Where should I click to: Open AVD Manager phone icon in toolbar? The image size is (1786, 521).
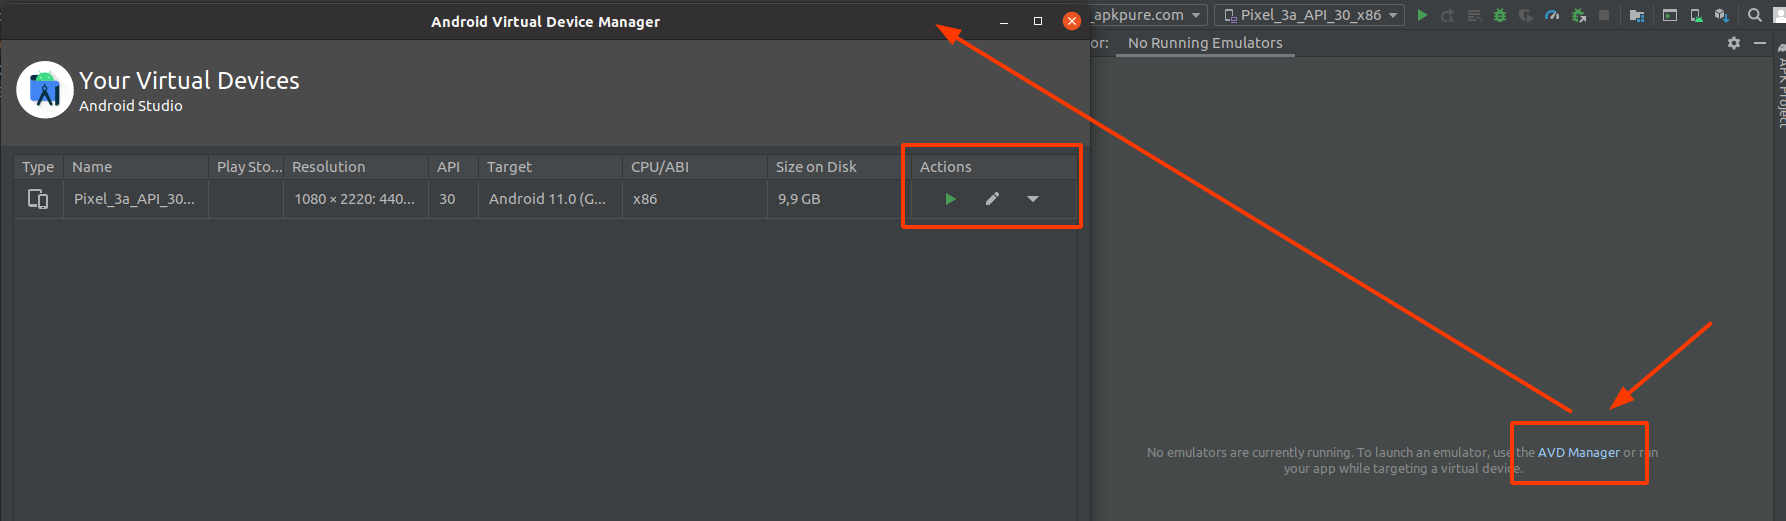(1696, 15)
